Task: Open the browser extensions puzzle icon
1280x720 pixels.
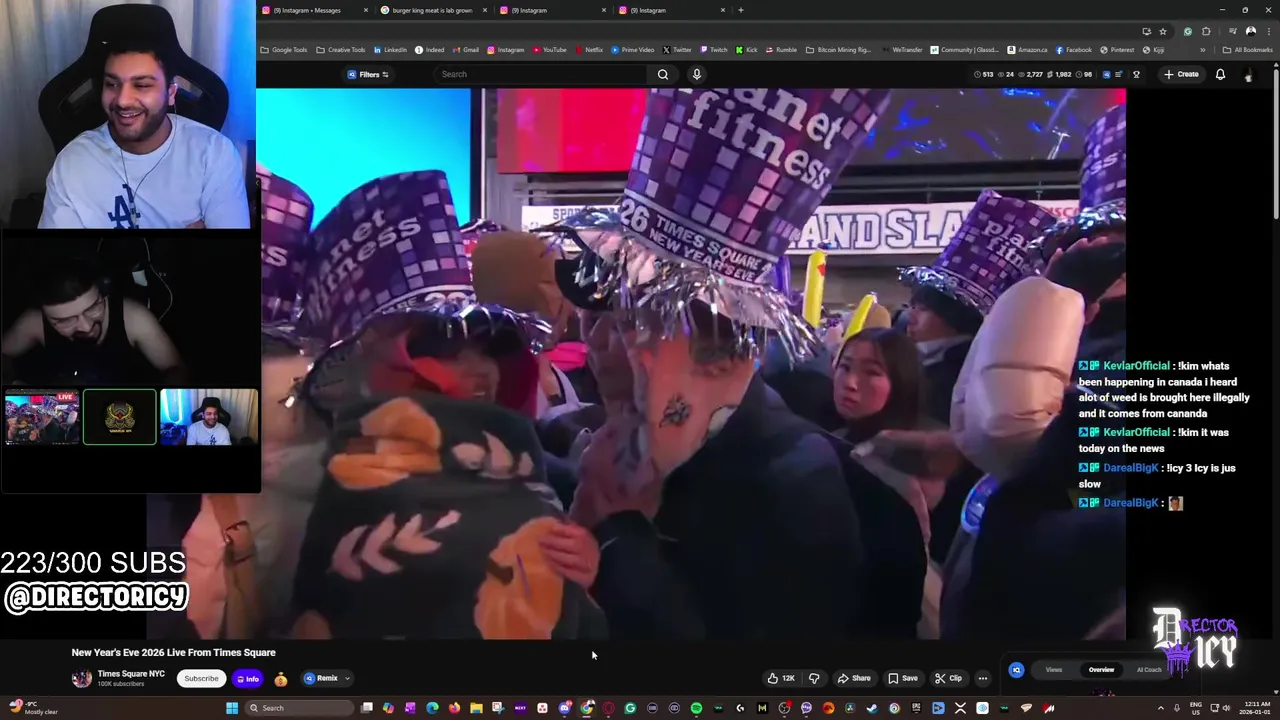Action: pyautogui.click(x=1206, y=31)
